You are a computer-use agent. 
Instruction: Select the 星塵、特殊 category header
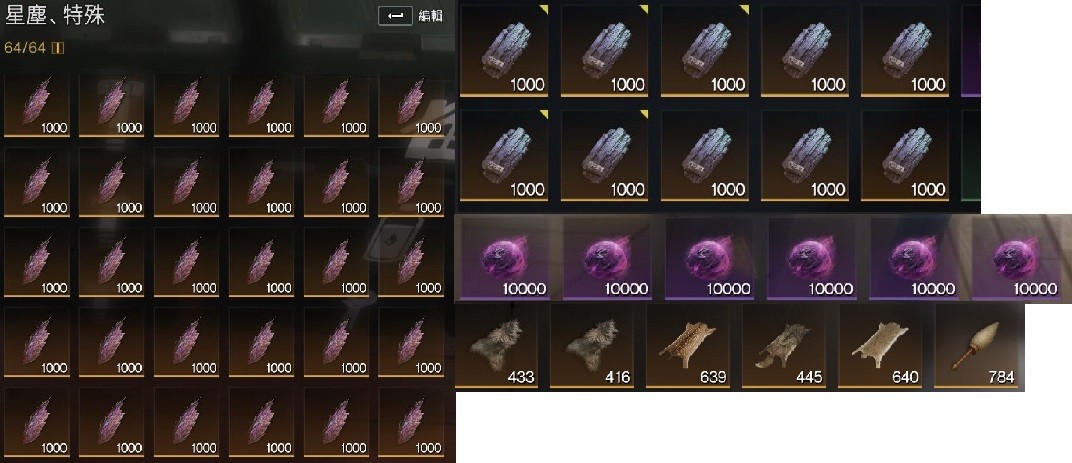(x=55, y=16)
